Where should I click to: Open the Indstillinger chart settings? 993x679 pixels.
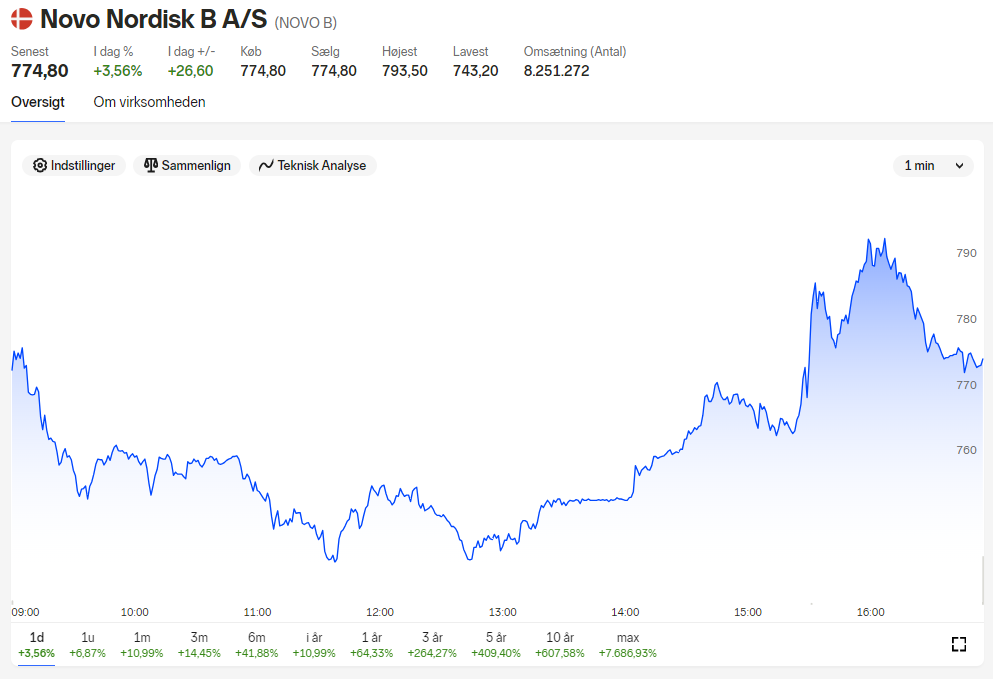pos(74,165)
